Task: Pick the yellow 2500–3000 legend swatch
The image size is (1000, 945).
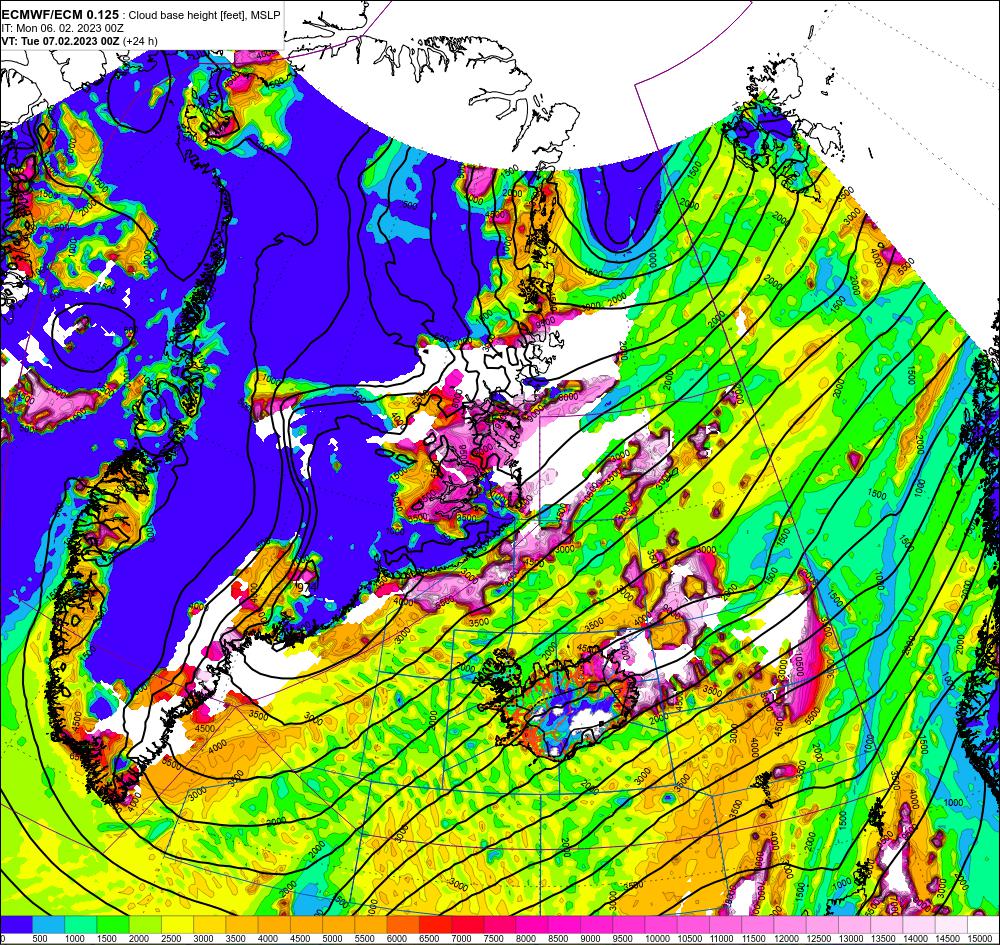Action: 177,925
